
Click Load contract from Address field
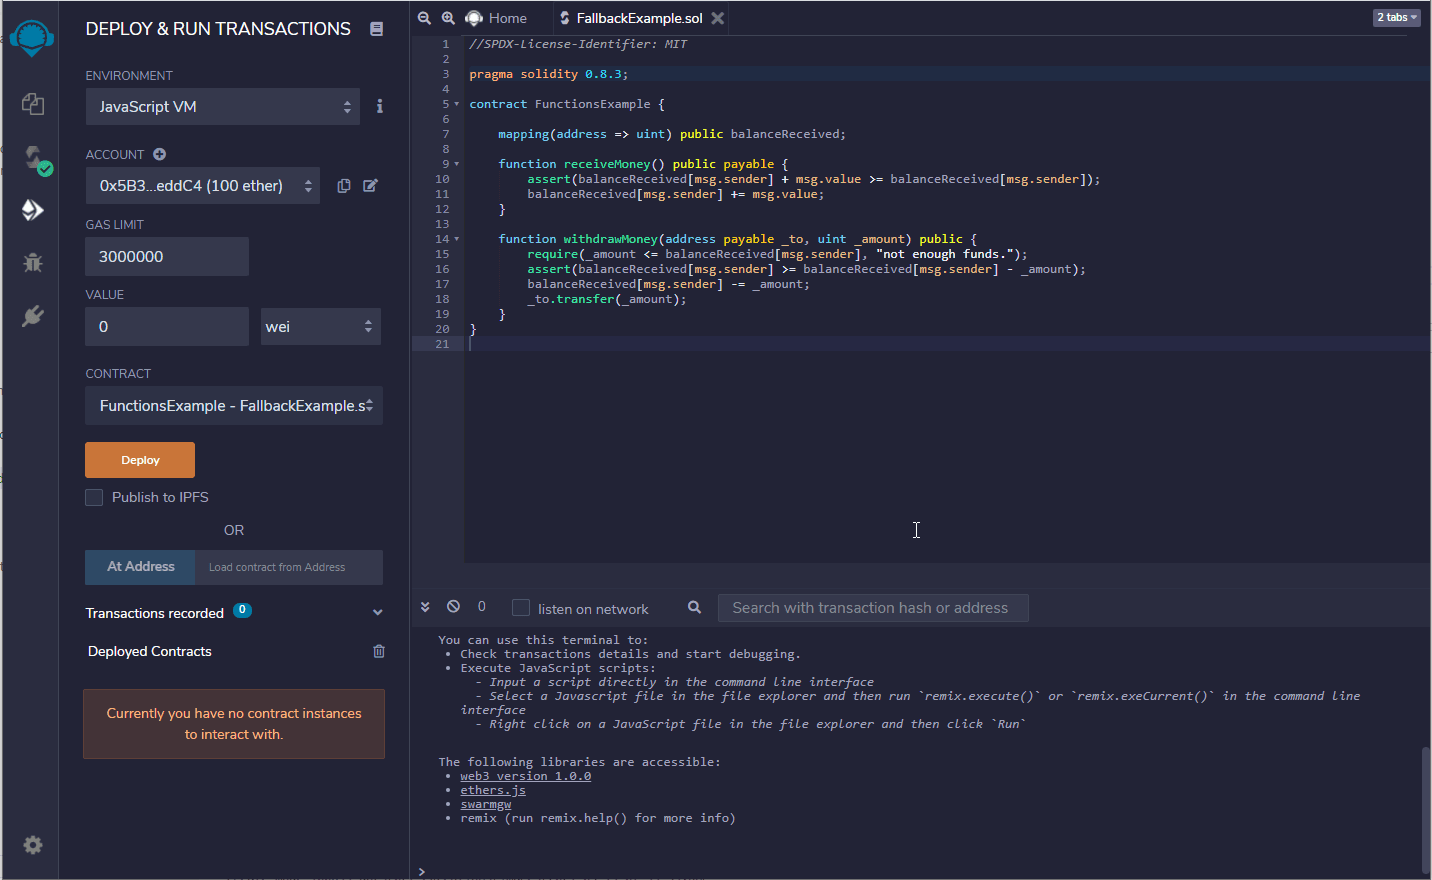point(289,567)
